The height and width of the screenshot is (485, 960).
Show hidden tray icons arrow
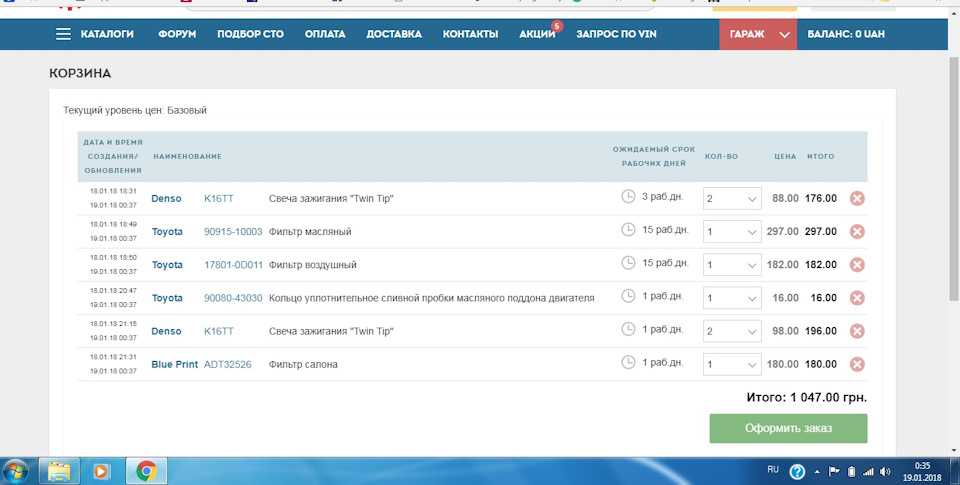817,472
